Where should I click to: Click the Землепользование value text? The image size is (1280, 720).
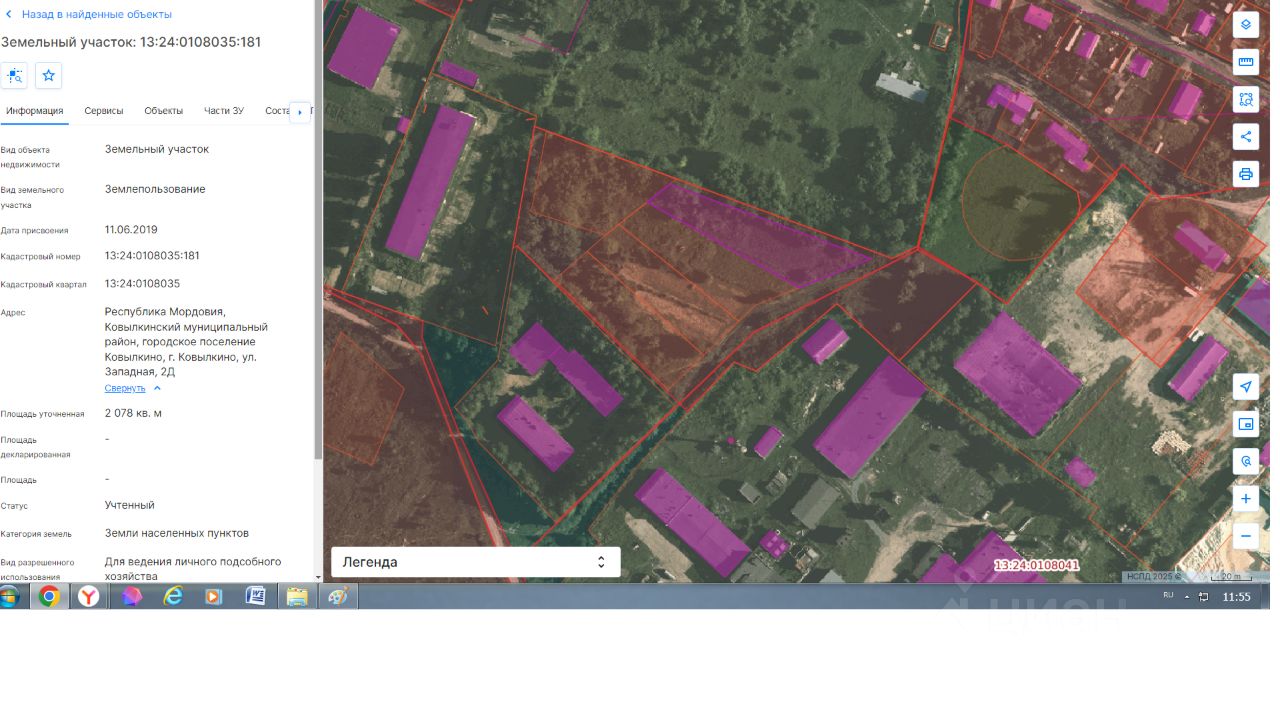[155, 189]
